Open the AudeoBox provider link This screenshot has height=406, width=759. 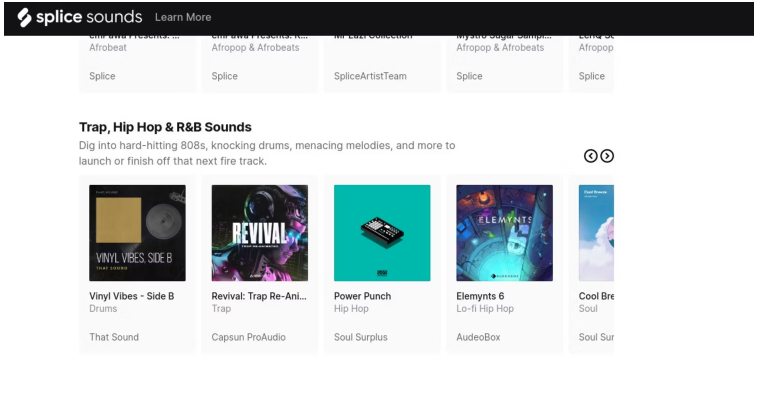(x=478, y=337)
